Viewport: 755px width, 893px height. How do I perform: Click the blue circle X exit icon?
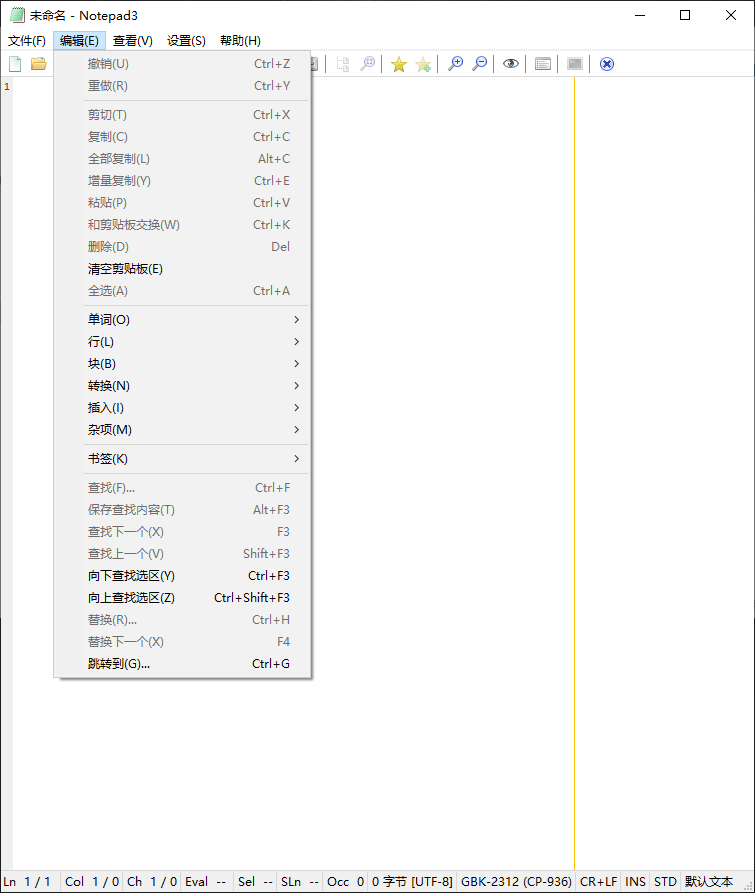click(607, 64)
